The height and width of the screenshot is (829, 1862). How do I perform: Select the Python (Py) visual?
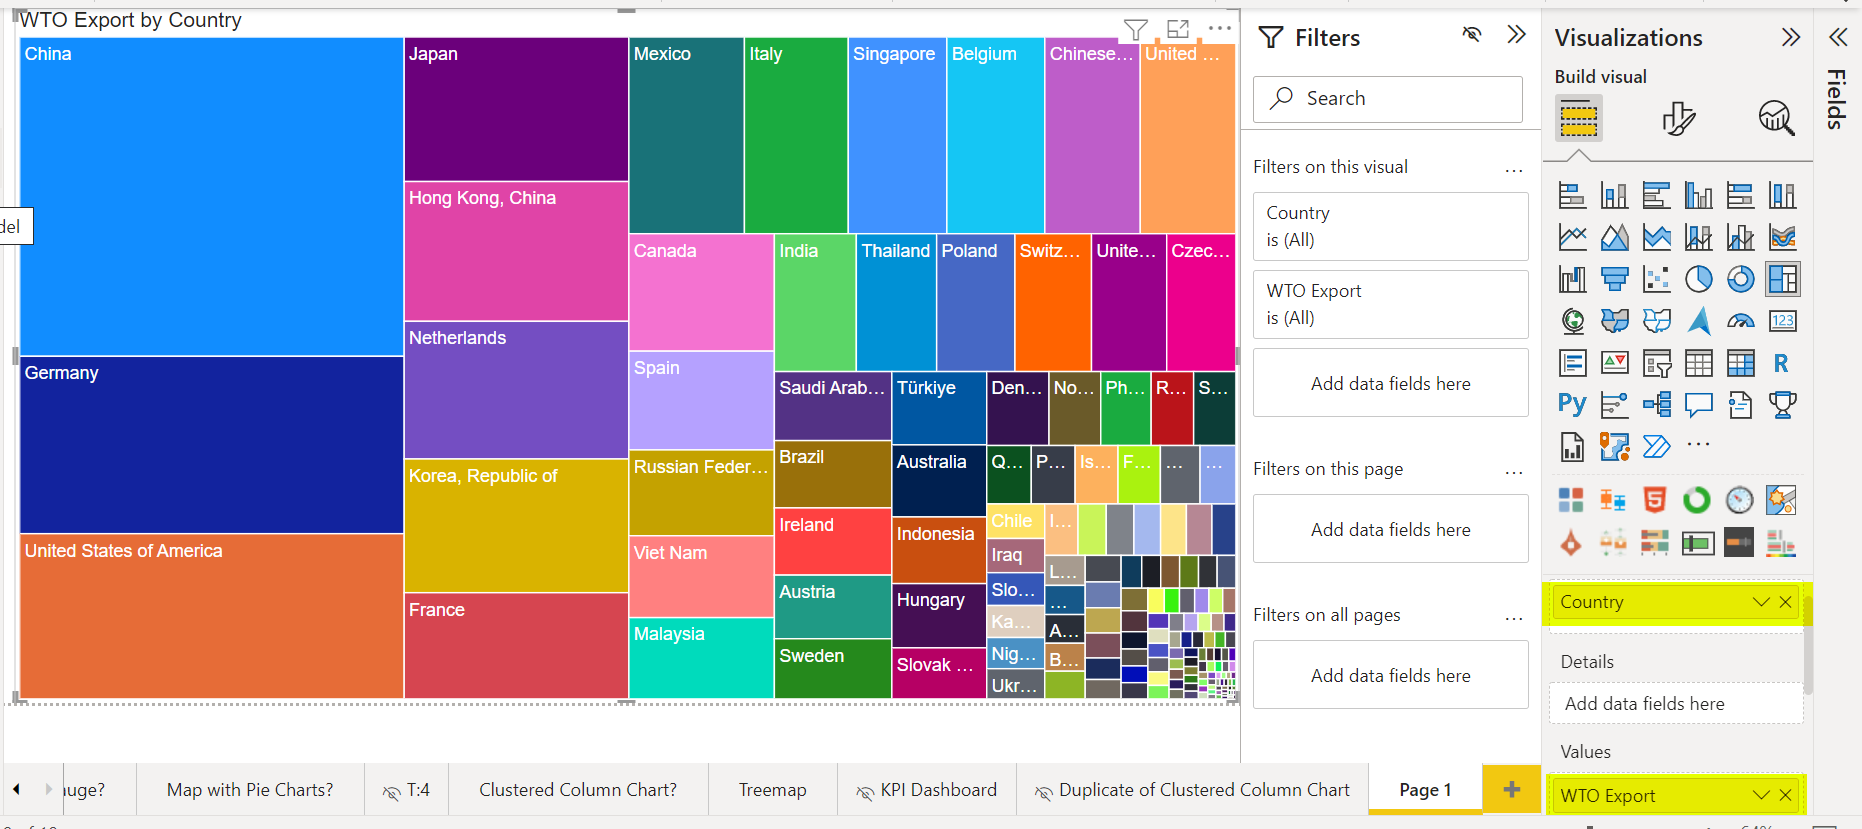1572,404
